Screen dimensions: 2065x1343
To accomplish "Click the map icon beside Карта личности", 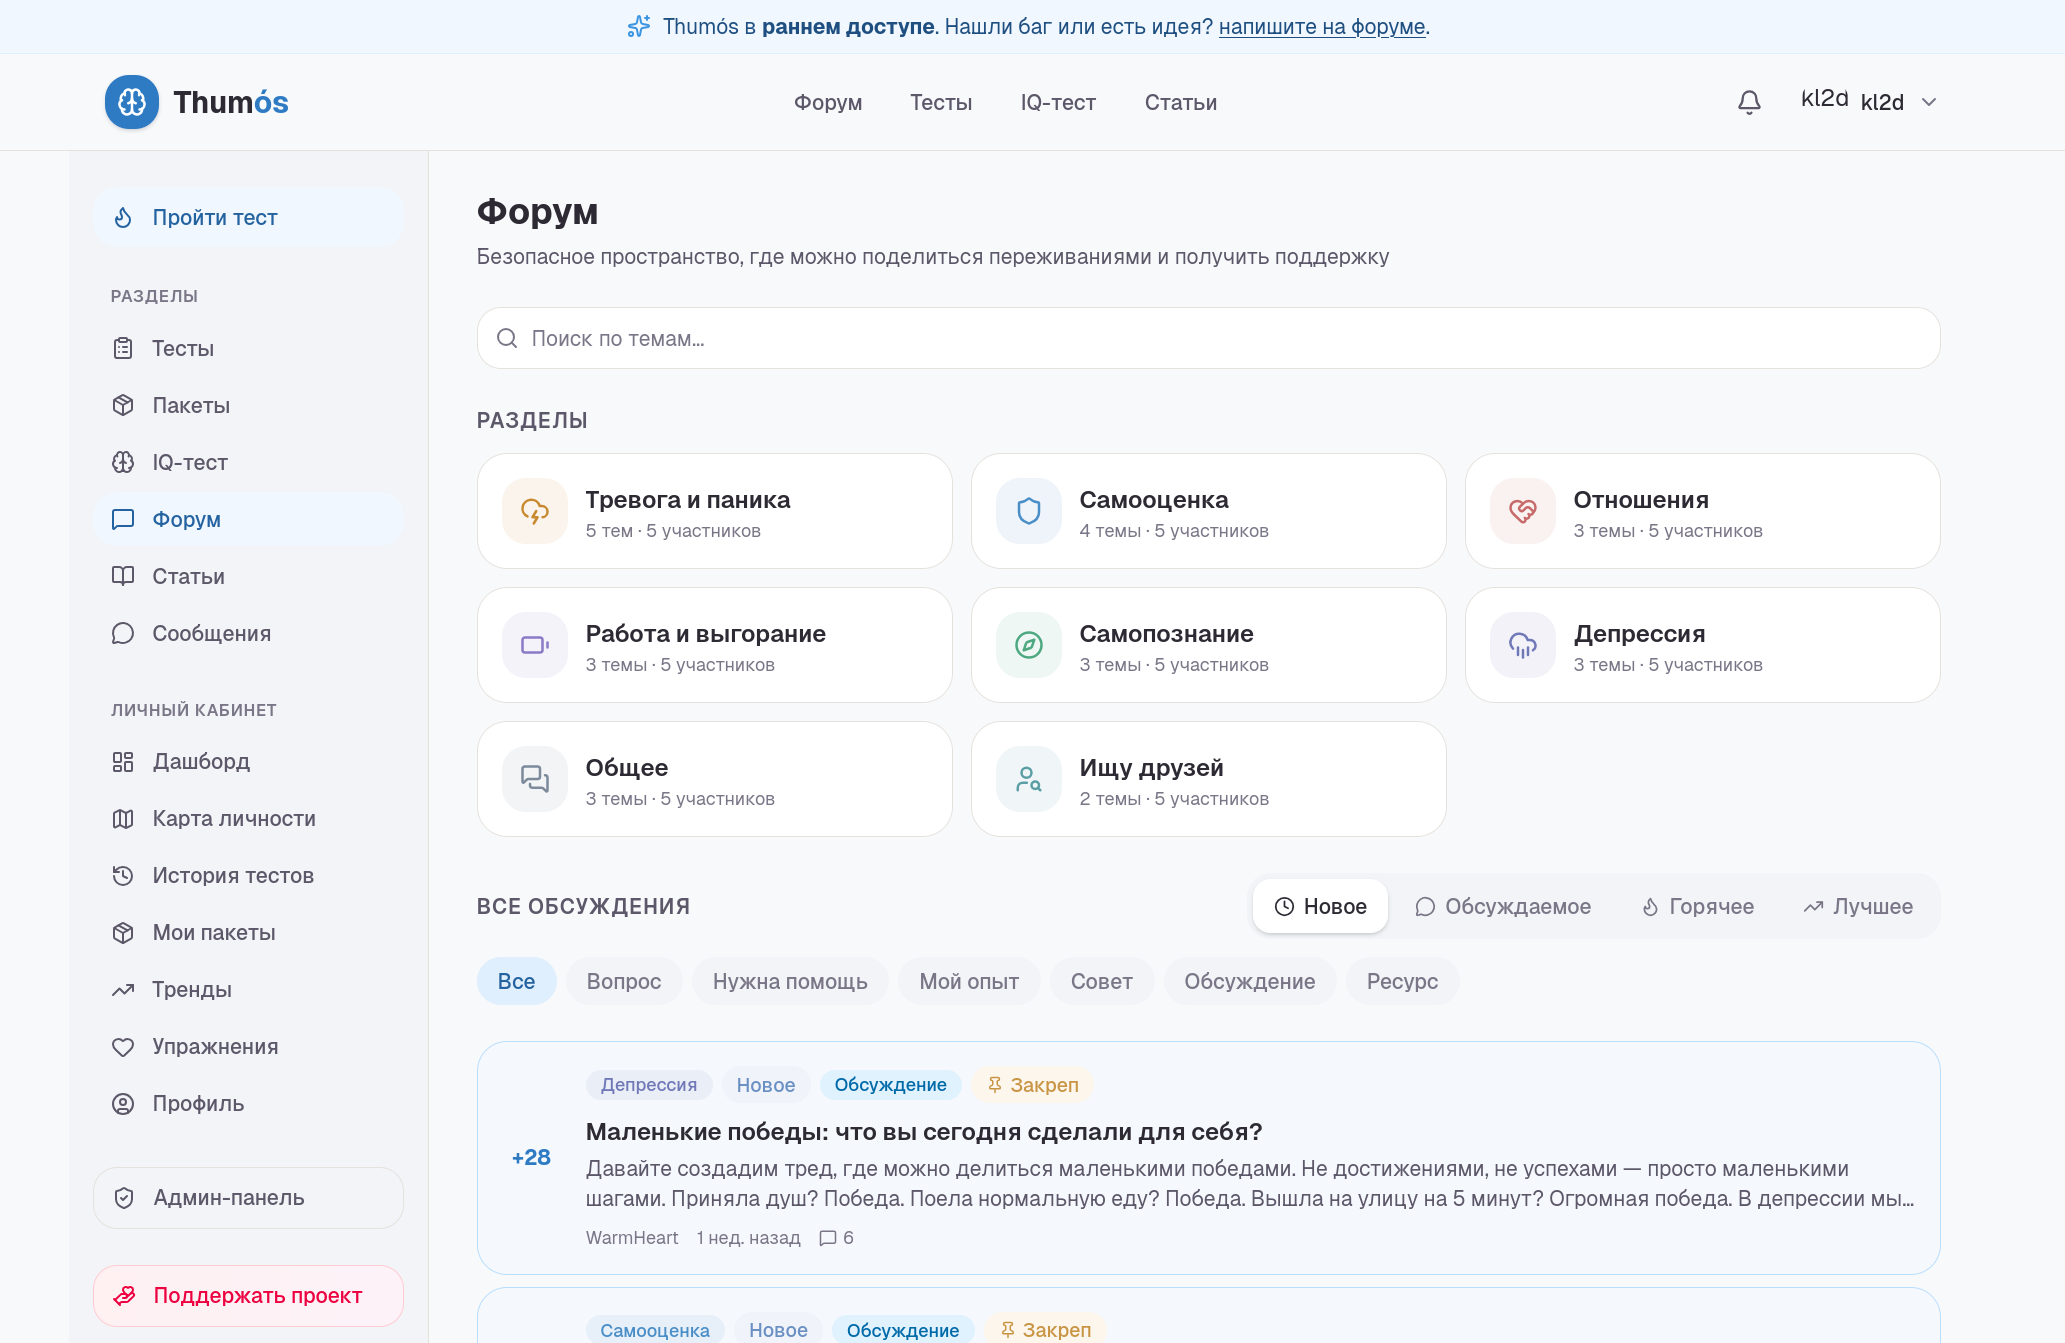I will [123, 819].
